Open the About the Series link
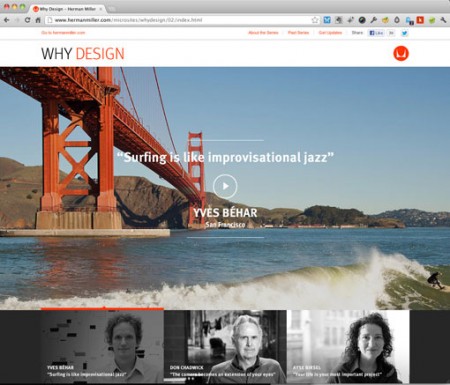450x385 pixels. [x=263, y=33]
